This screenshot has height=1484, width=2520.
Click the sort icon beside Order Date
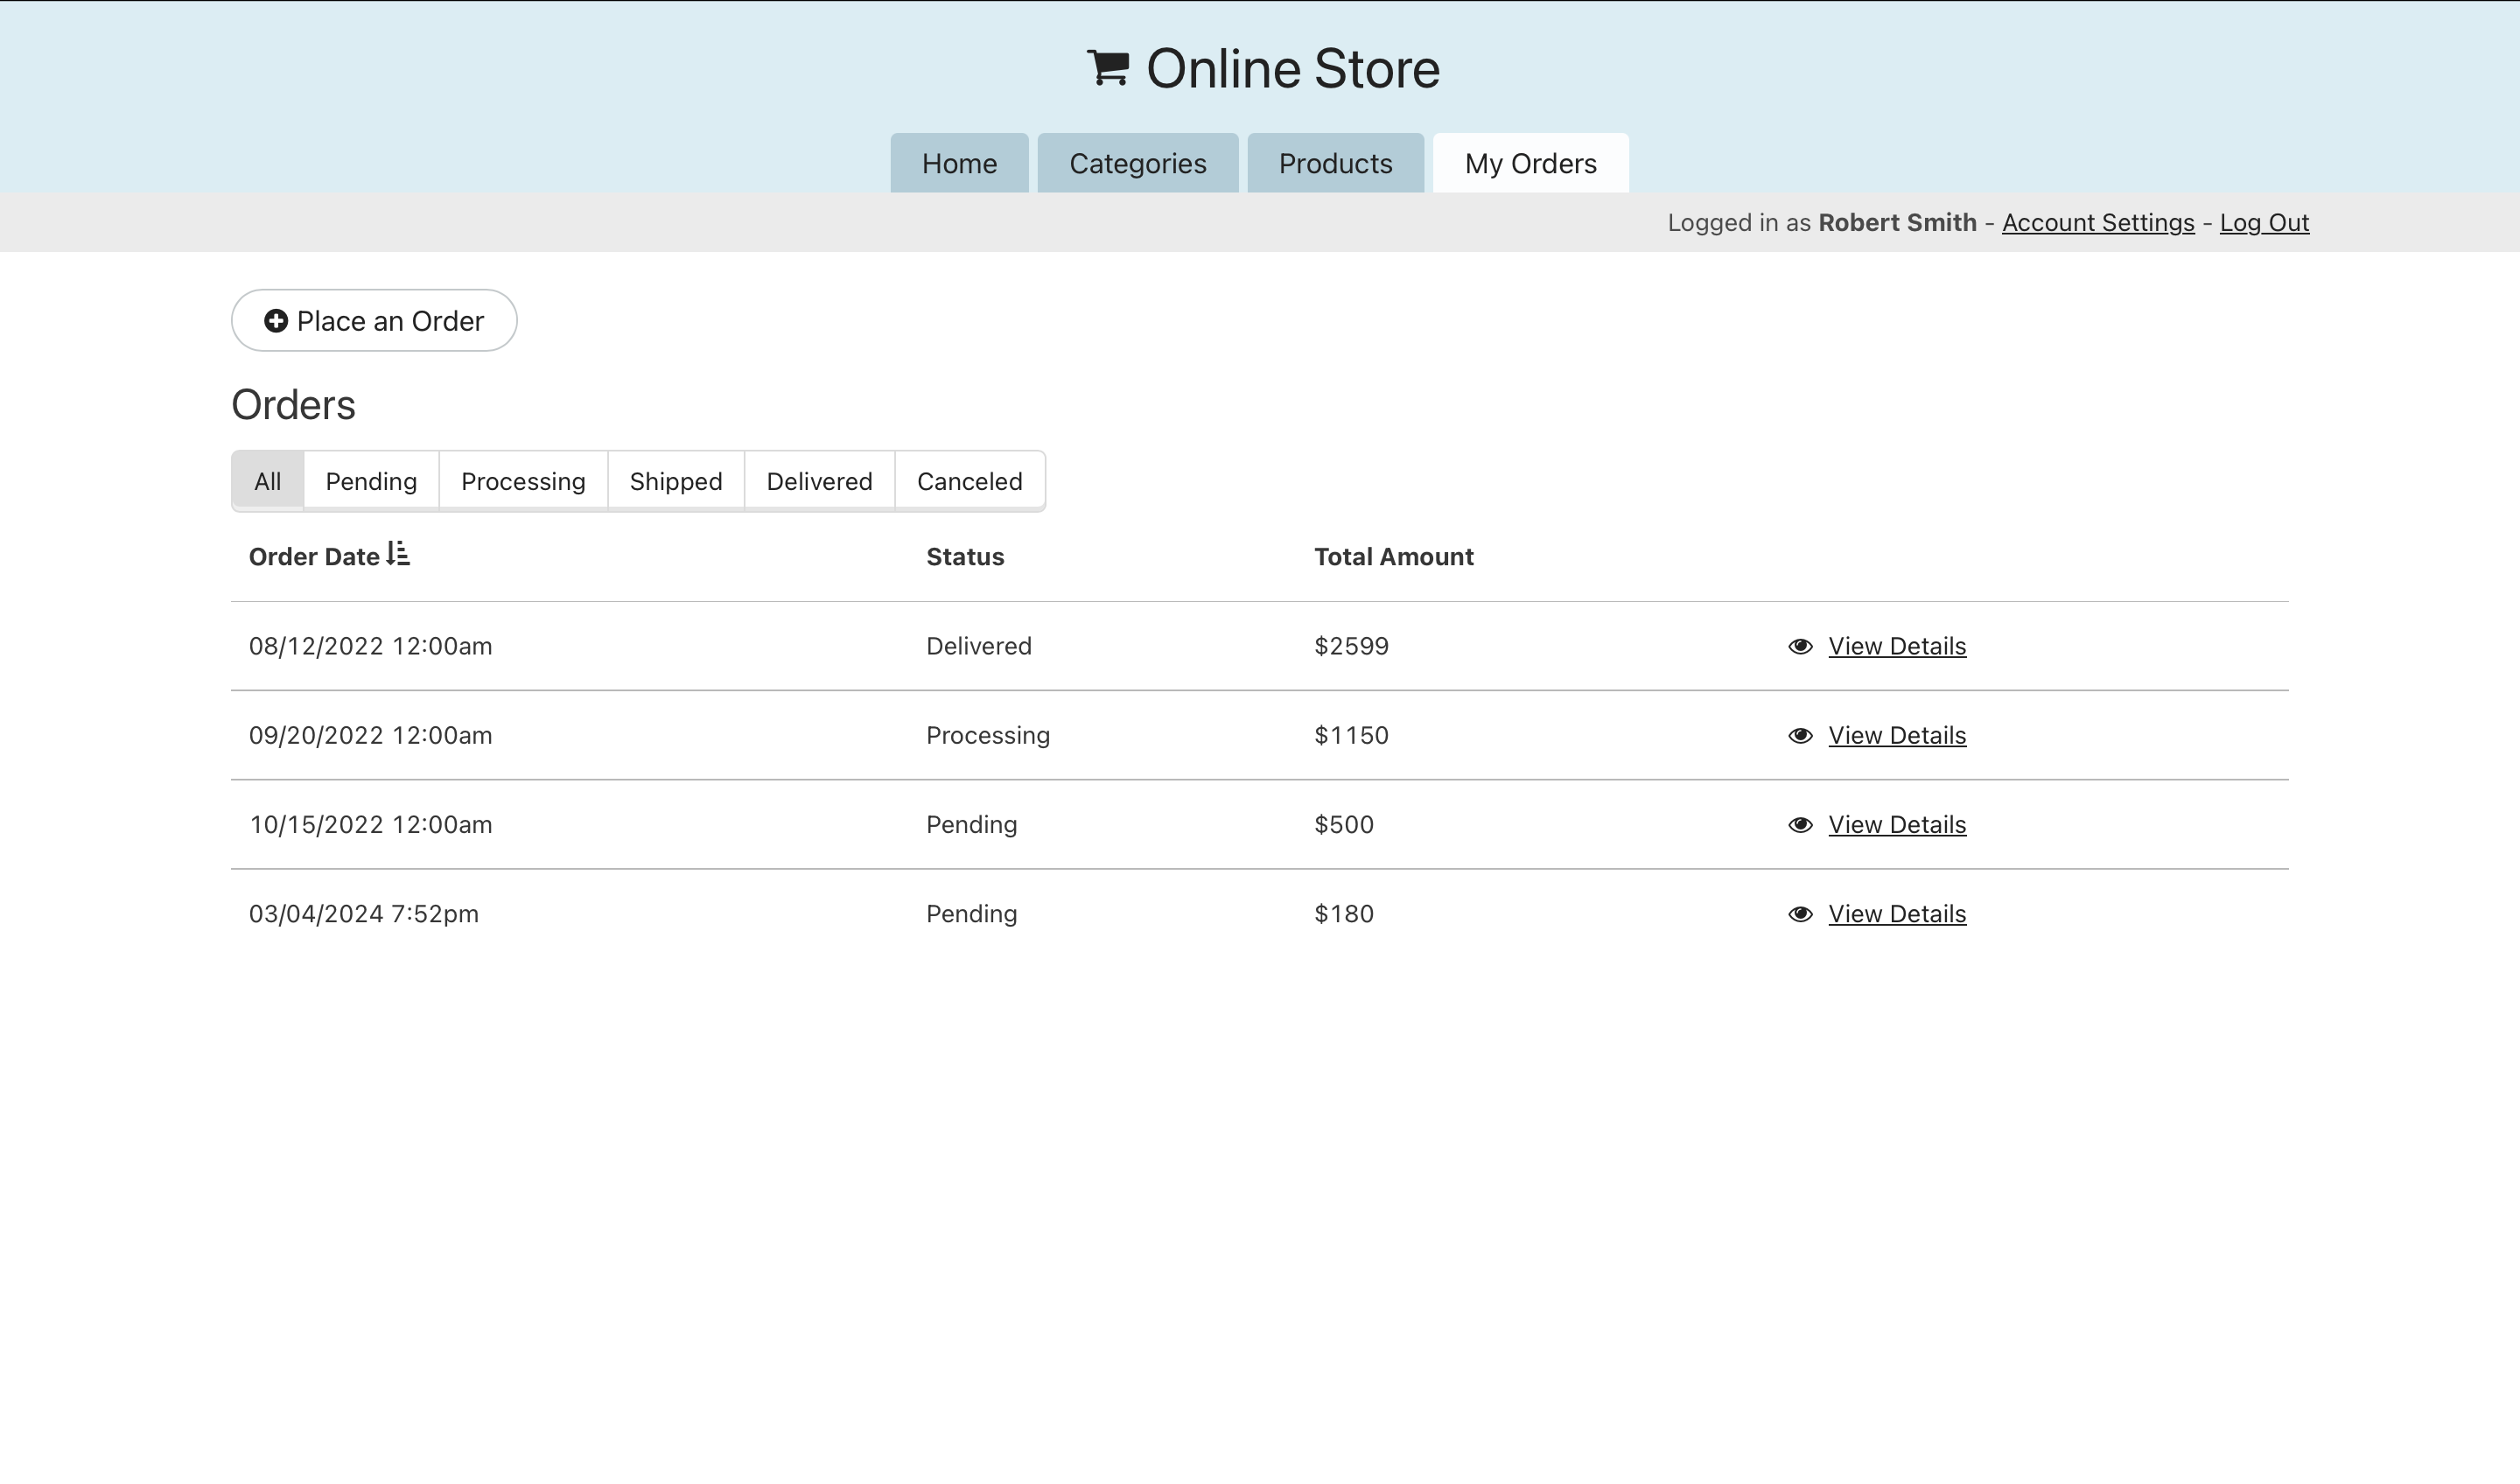[x=398, y=554]
